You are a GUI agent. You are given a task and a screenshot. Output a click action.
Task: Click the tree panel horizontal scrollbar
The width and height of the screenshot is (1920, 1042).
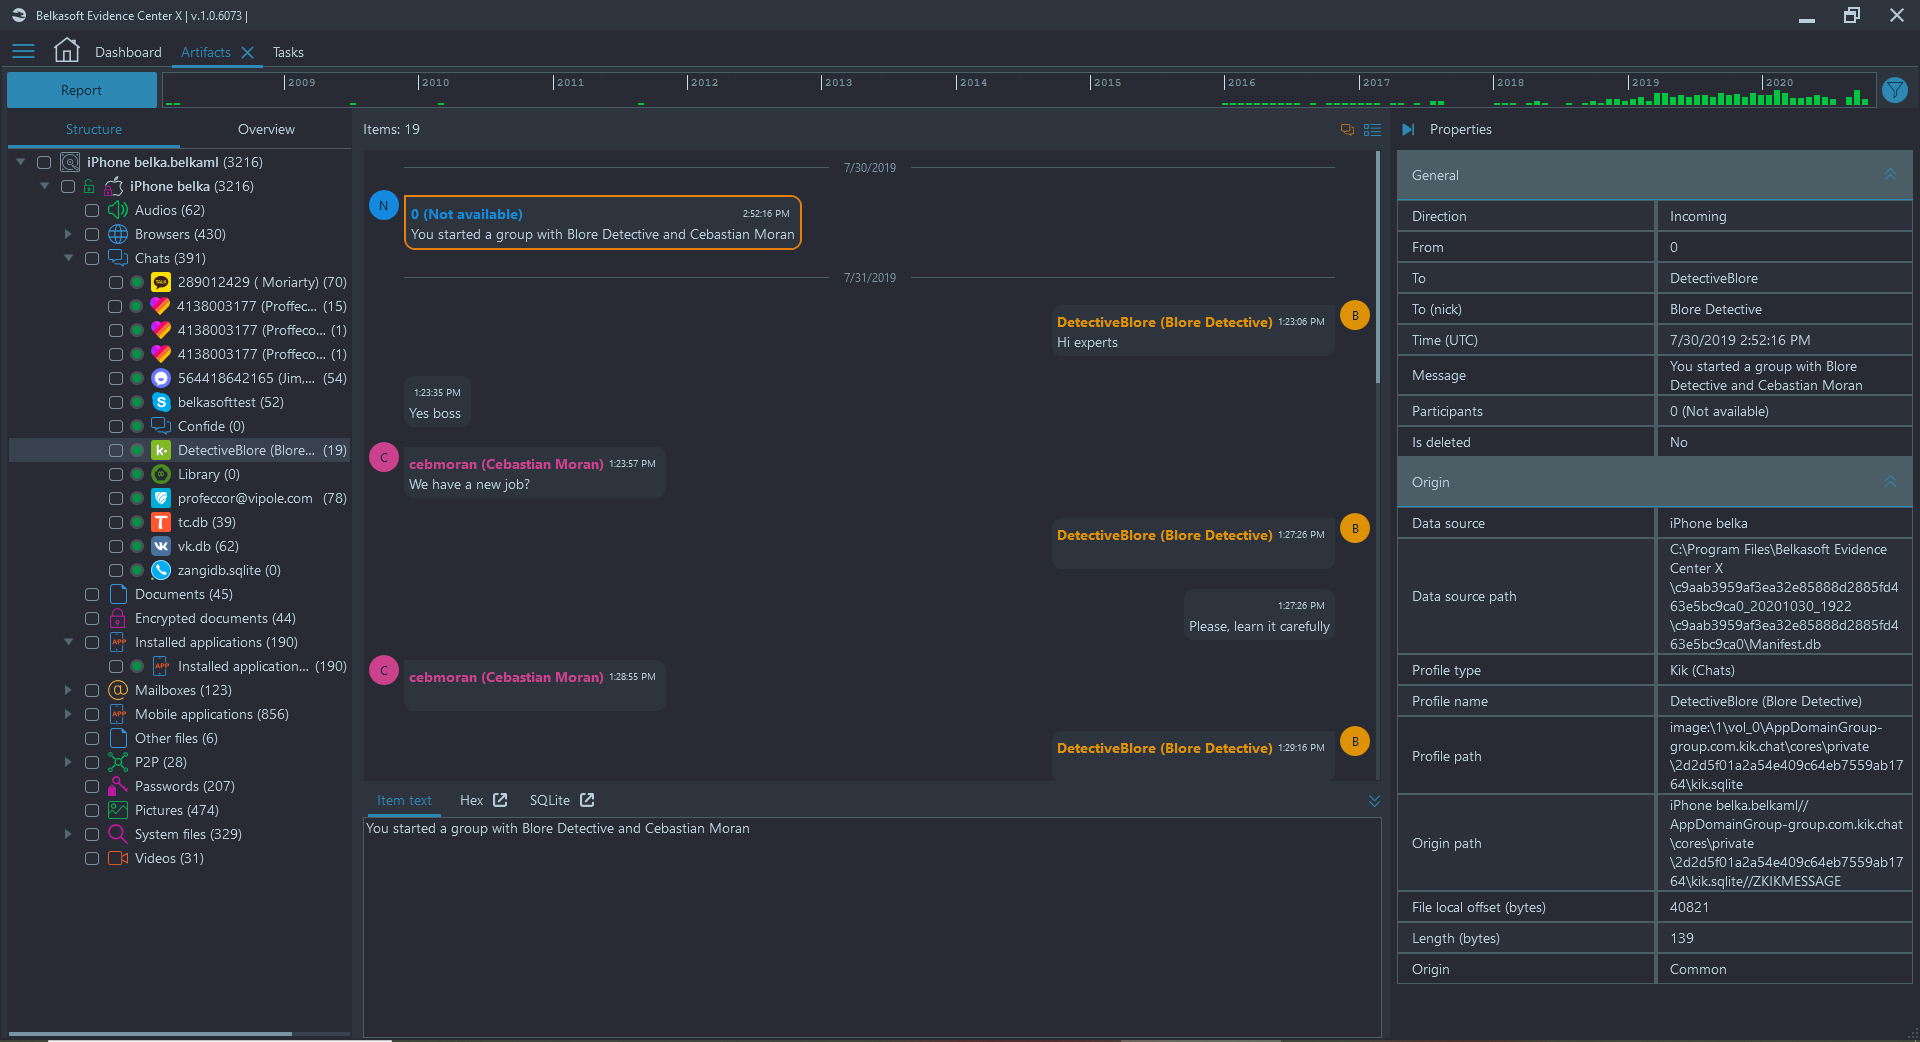pos(150,1033)
